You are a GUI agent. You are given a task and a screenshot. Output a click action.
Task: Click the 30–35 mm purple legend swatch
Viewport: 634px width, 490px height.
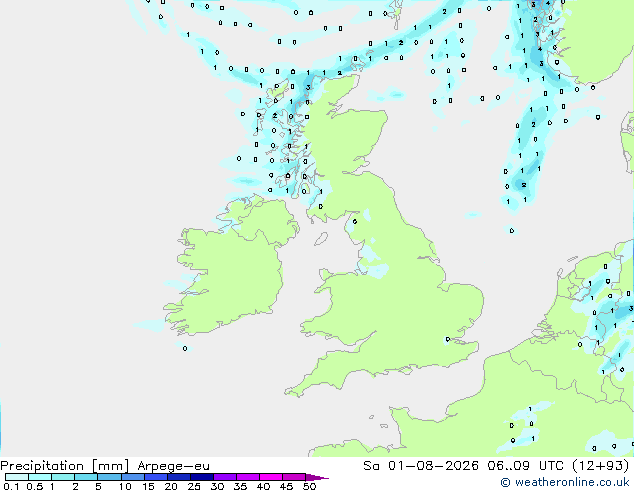point(224,477)
